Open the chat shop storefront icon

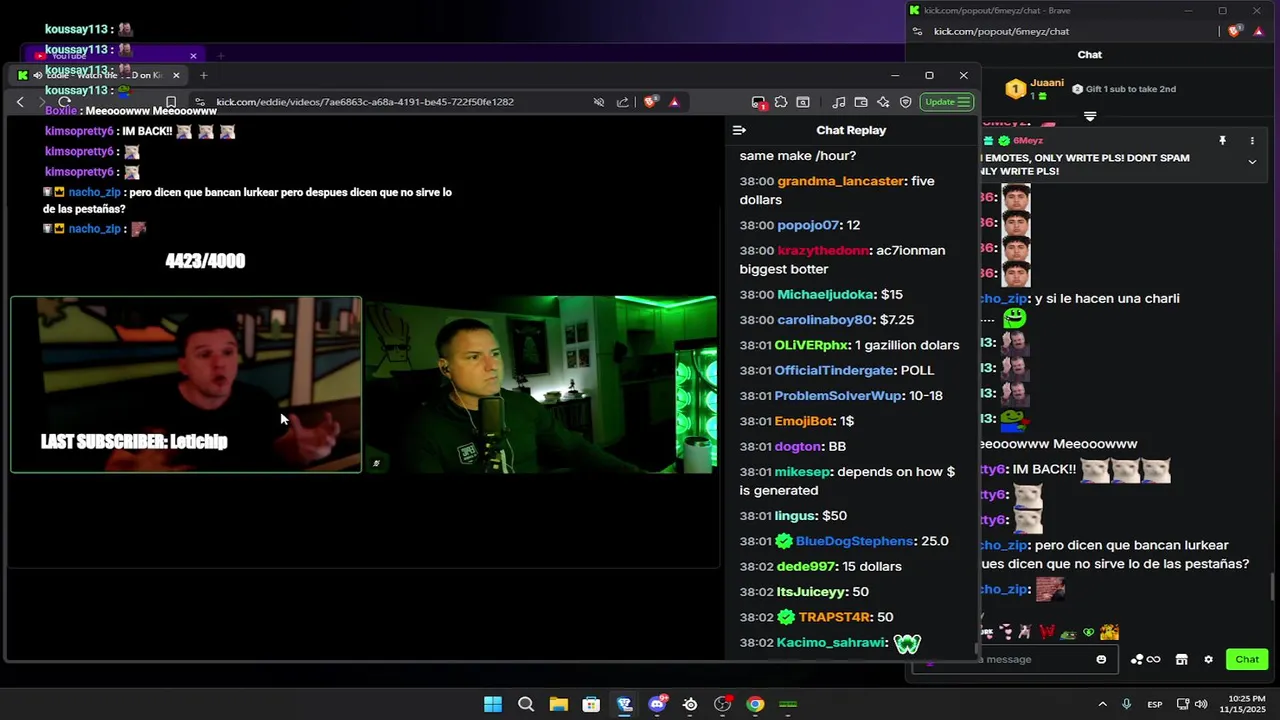click(1181, 659)
